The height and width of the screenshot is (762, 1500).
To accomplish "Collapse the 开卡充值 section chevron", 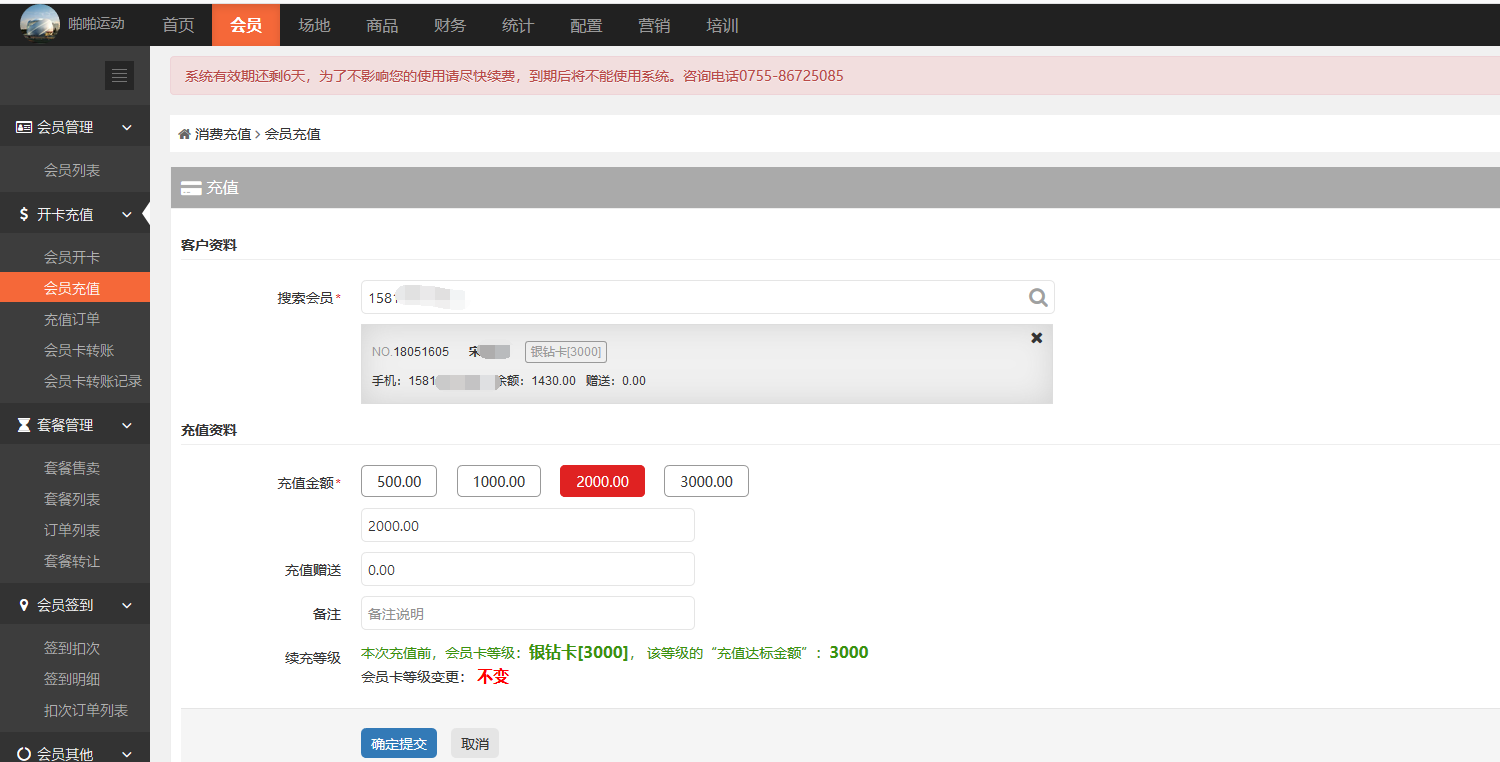I will [127, 214].
